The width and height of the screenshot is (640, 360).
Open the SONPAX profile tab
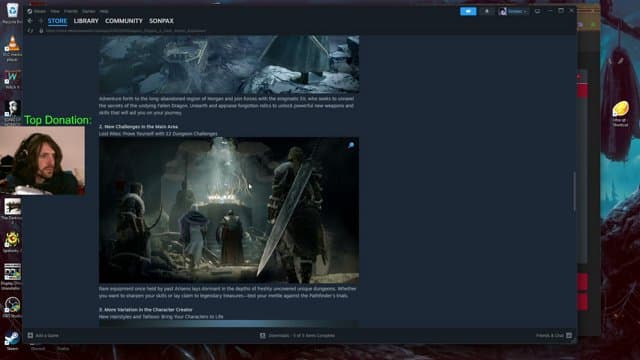(x=161, y=21)
